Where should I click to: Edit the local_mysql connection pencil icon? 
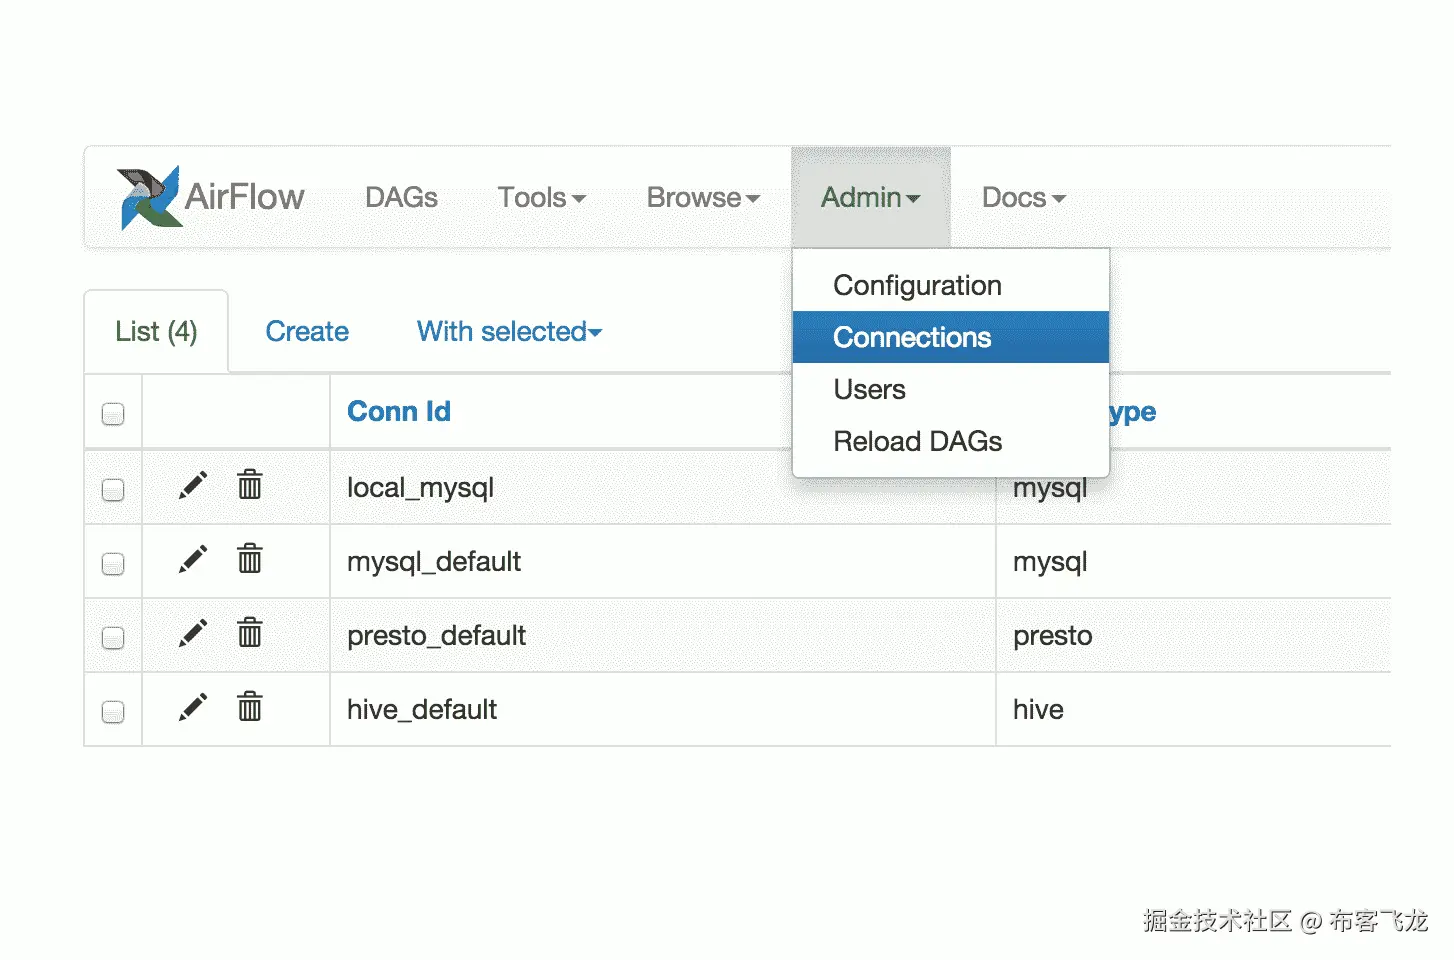tap(193, 486)
